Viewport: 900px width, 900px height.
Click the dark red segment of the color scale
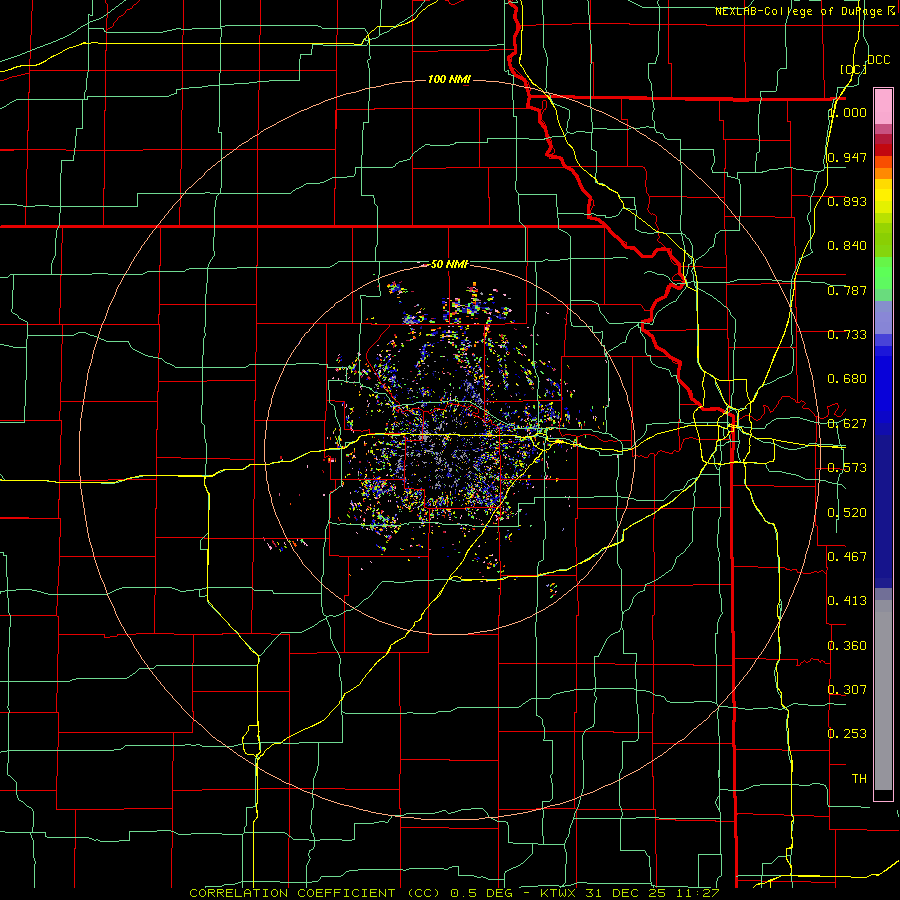[883, 150]
